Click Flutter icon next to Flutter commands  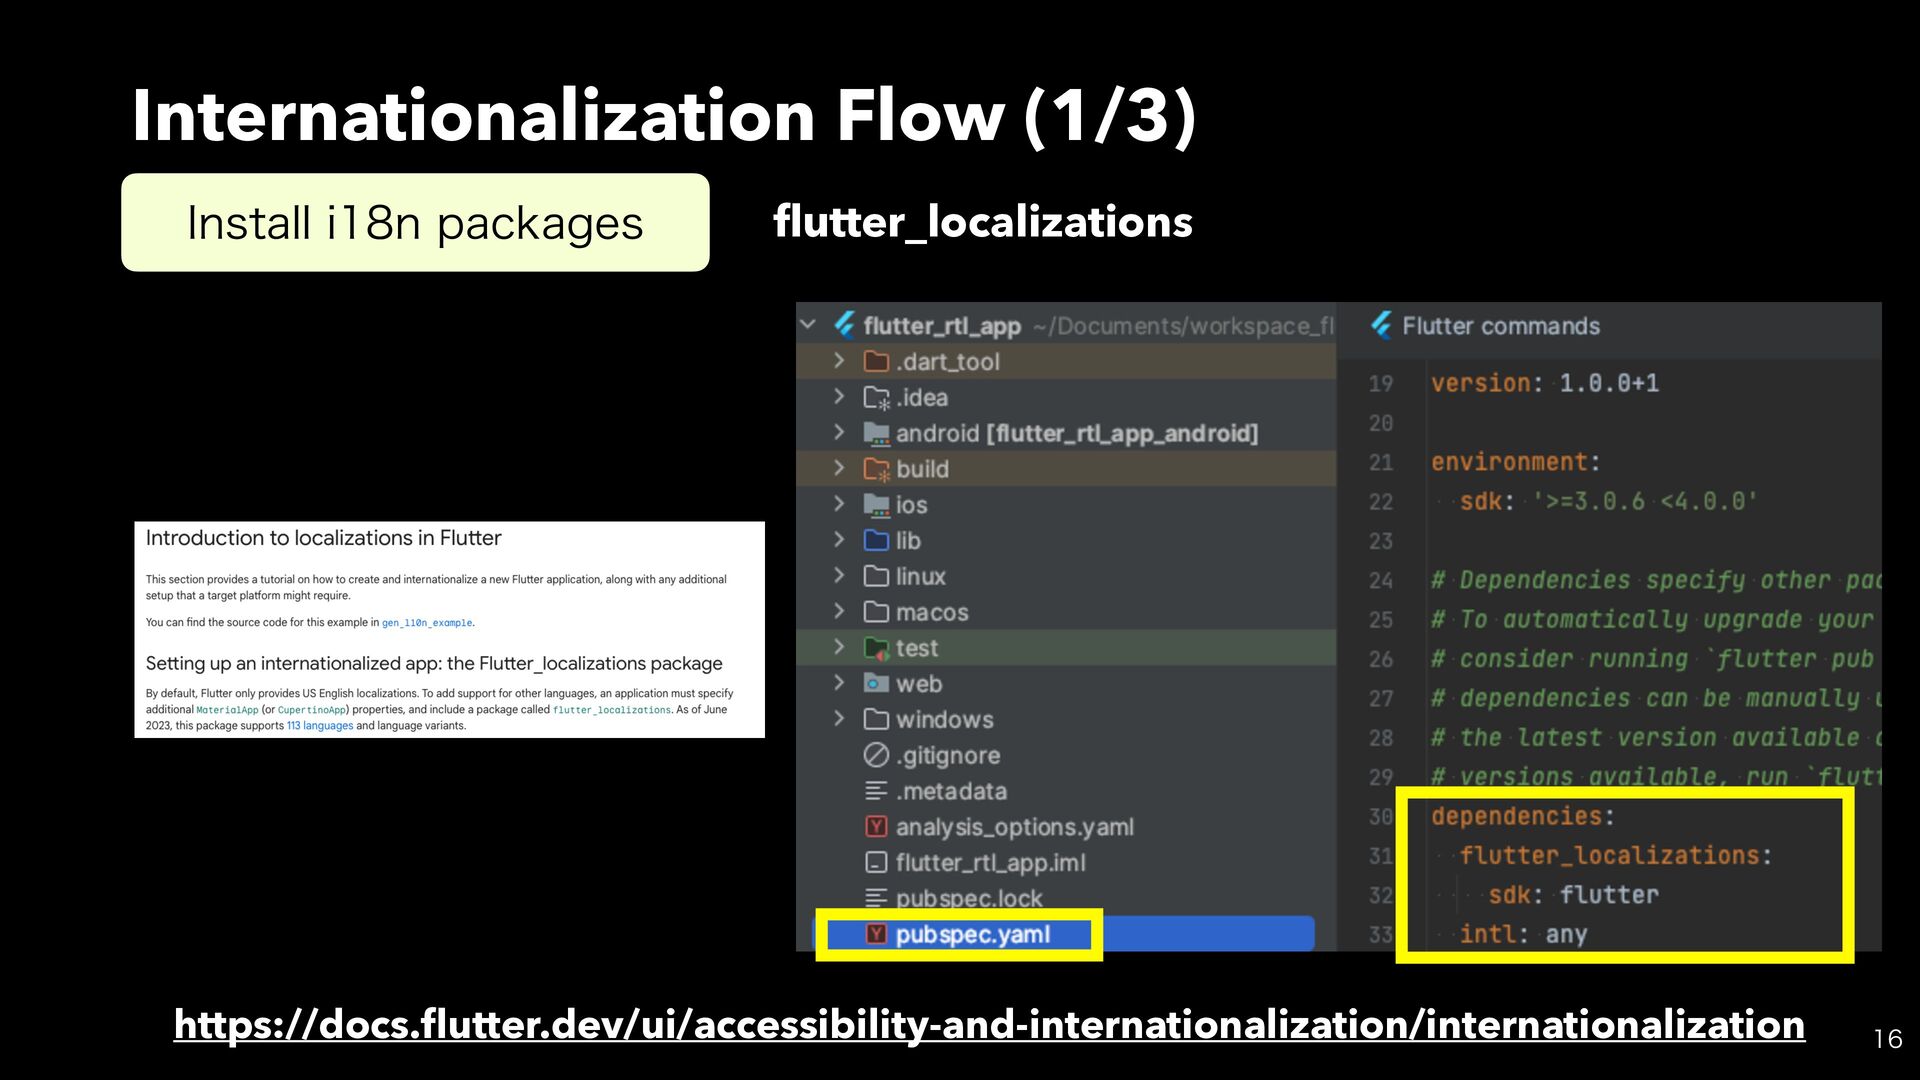pyautogui.click(x=1382, y=325)
